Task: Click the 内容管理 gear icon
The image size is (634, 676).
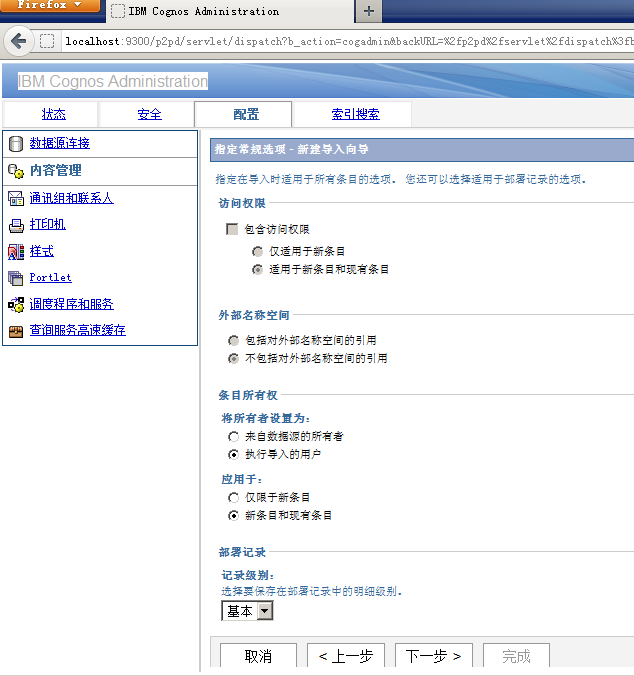Action: (x=16, y=171)
